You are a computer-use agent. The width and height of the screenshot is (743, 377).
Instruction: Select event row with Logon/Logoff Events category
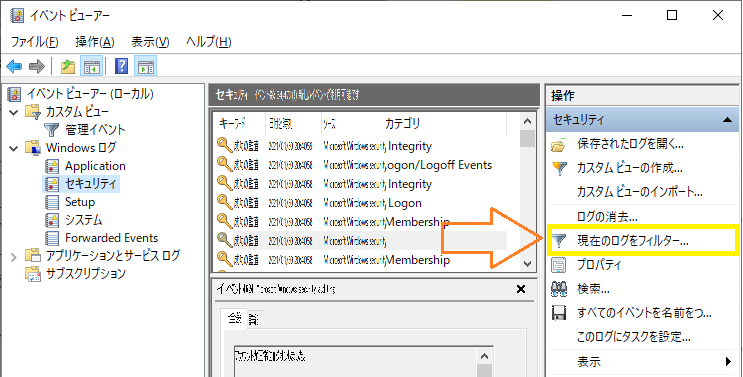pyautogui.click(x=361, y=165)
